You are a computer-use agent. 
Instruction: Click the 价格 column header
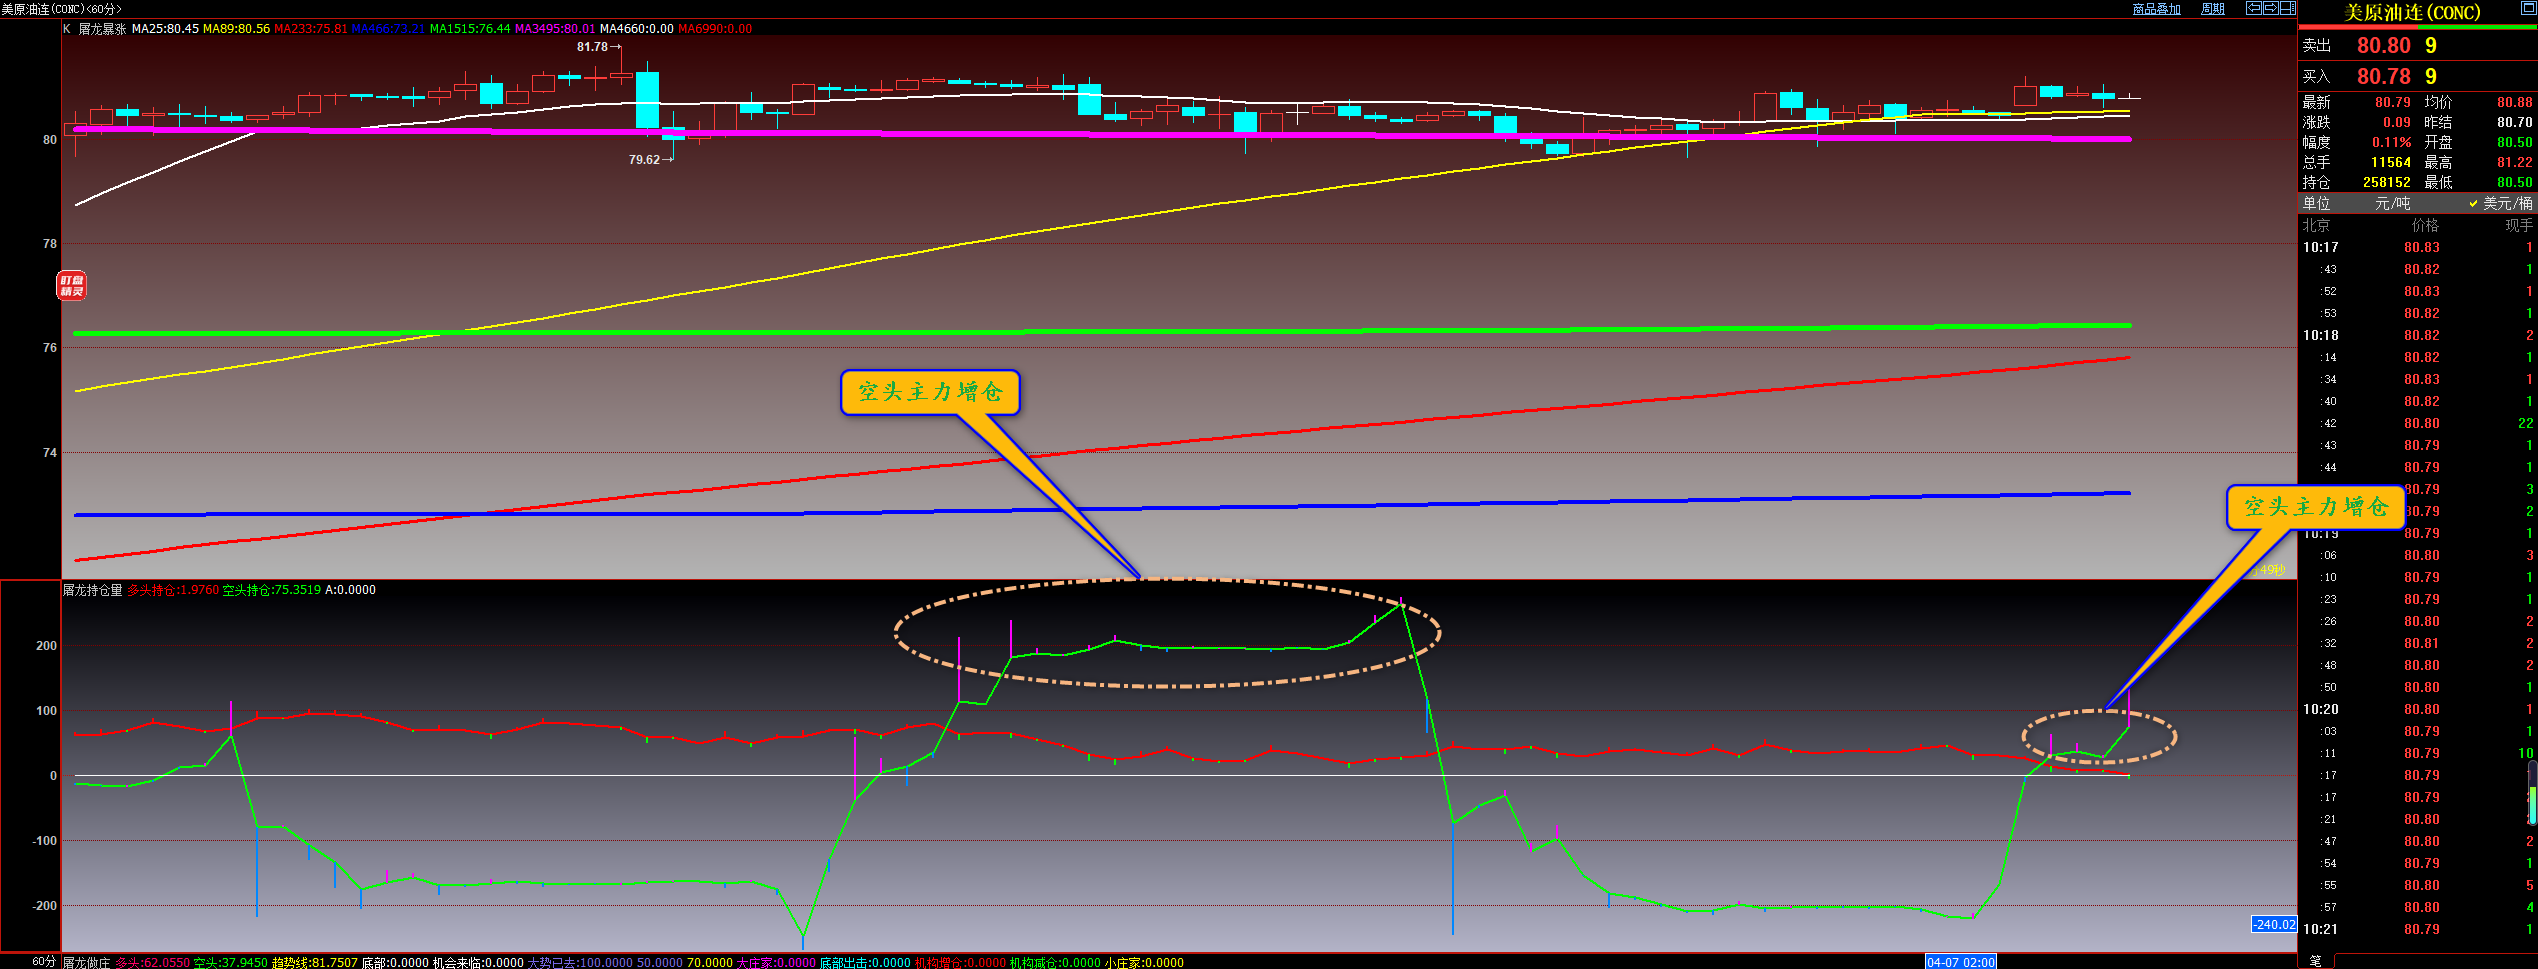click(2425, 225)
